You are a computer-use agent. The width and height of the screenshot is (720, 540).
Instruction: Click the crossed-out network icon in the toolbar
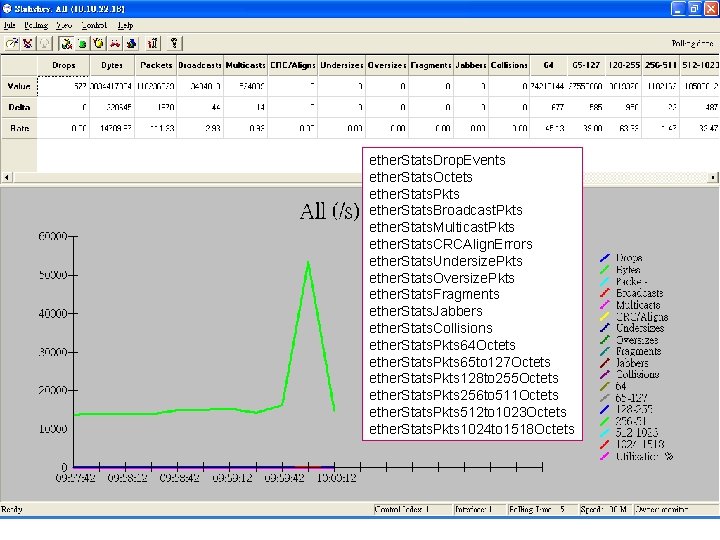point(28,43)
